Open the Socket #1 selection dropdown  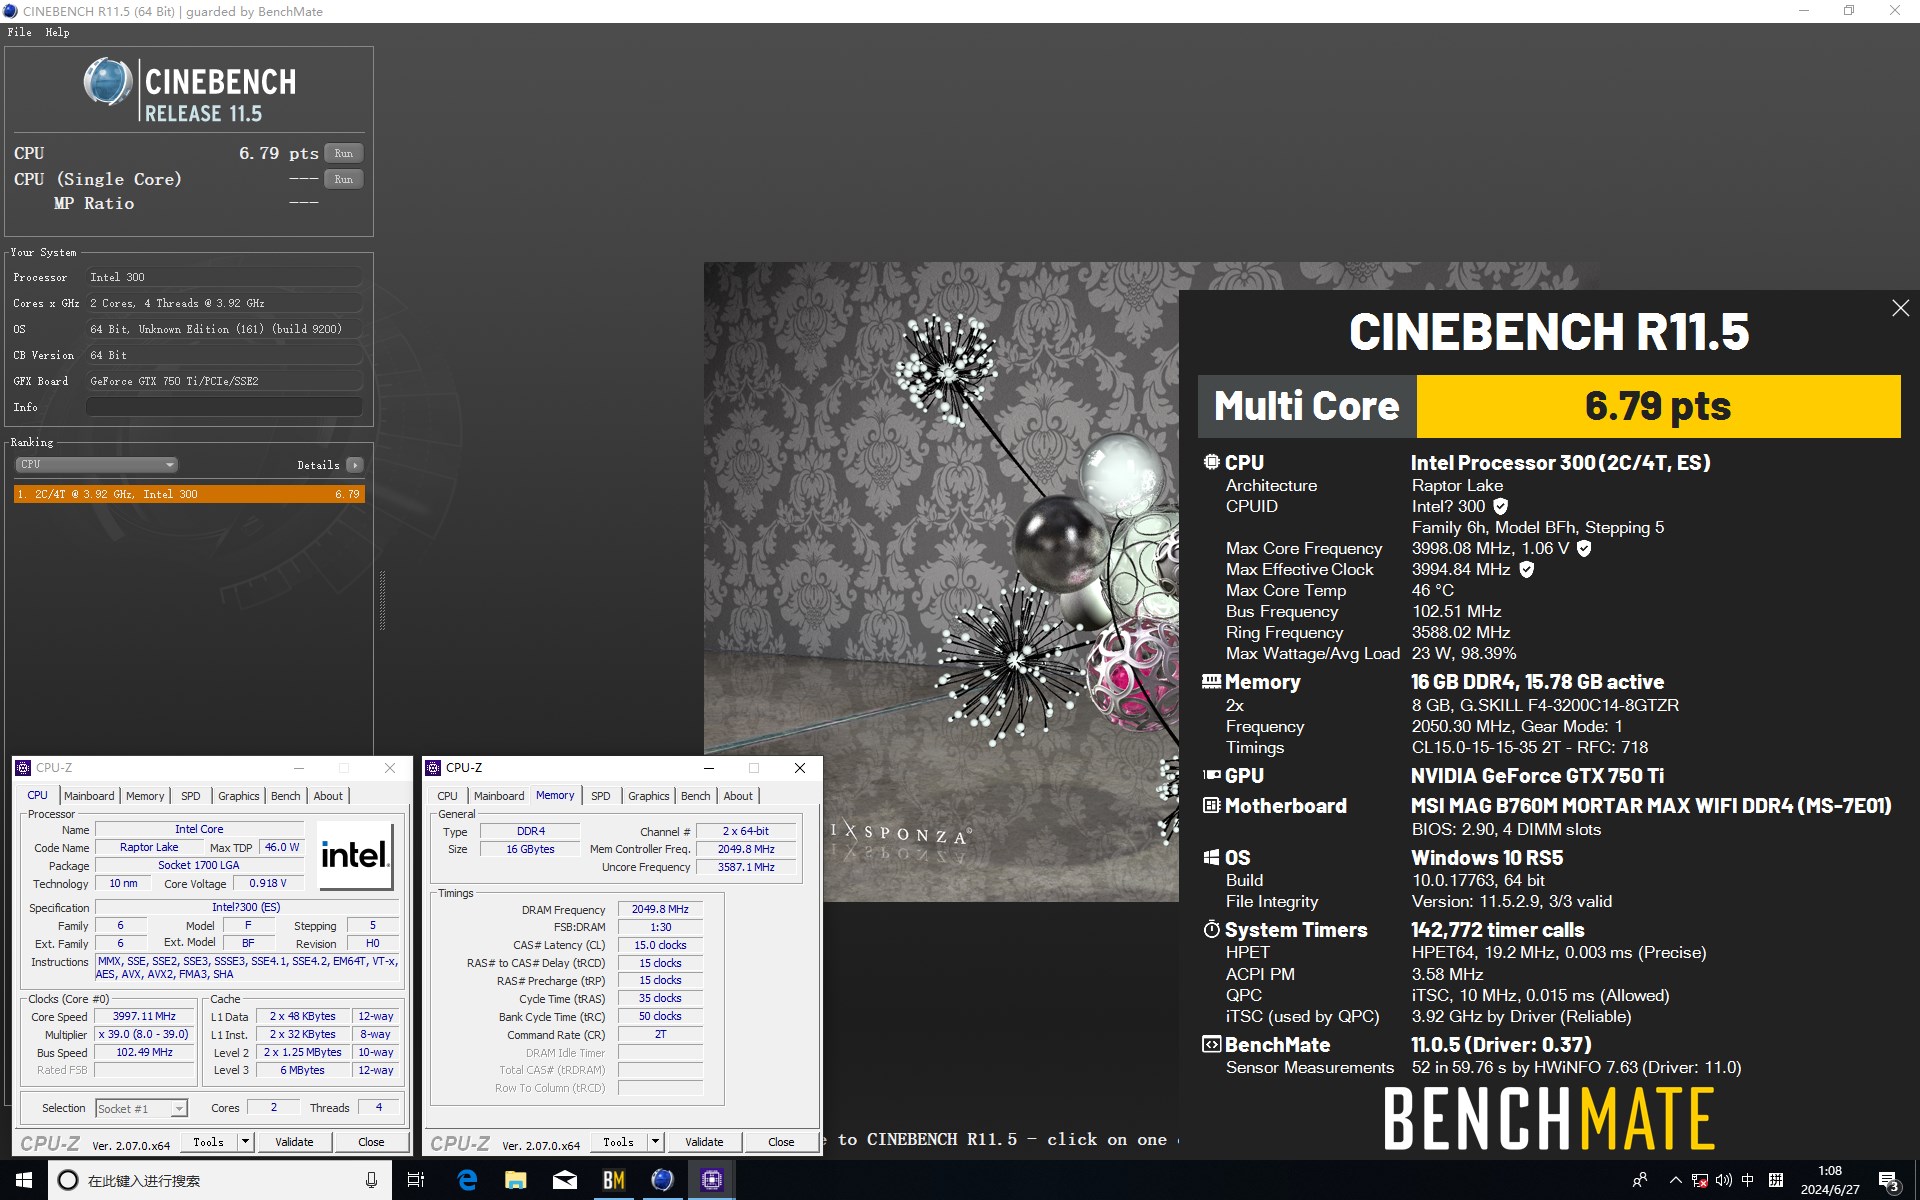point(141,1108)
